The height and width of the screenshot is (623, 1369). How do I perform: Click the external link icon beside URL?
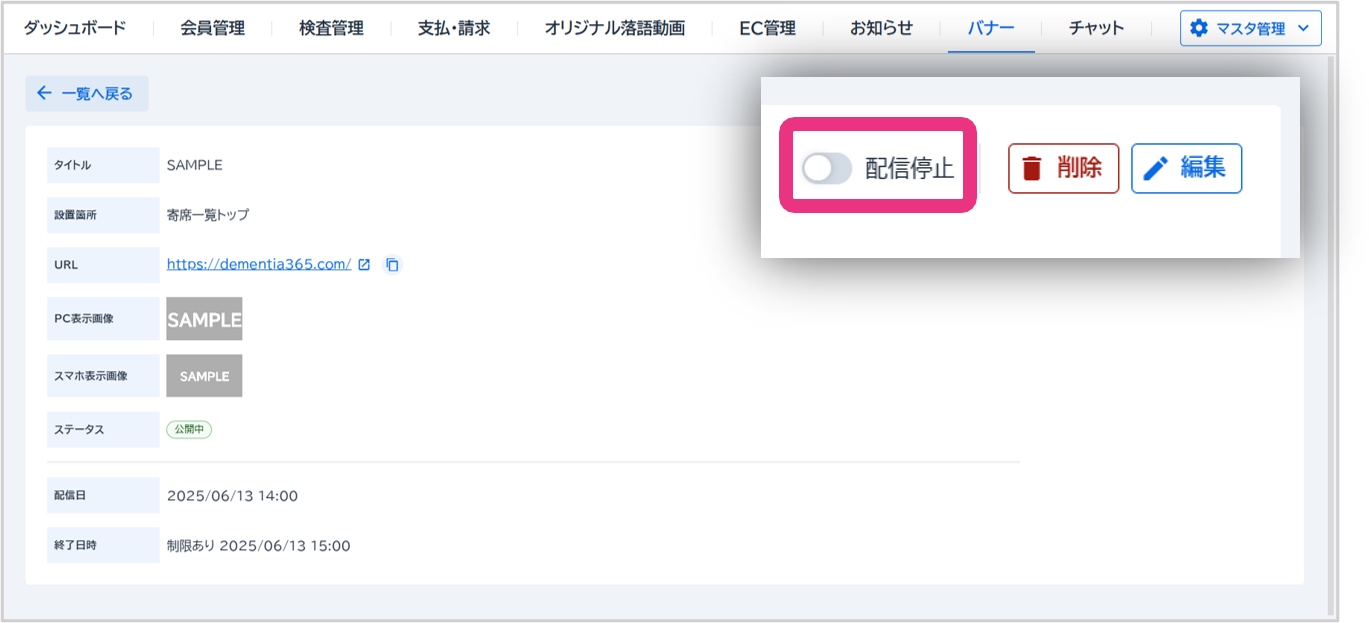[364, 265]
